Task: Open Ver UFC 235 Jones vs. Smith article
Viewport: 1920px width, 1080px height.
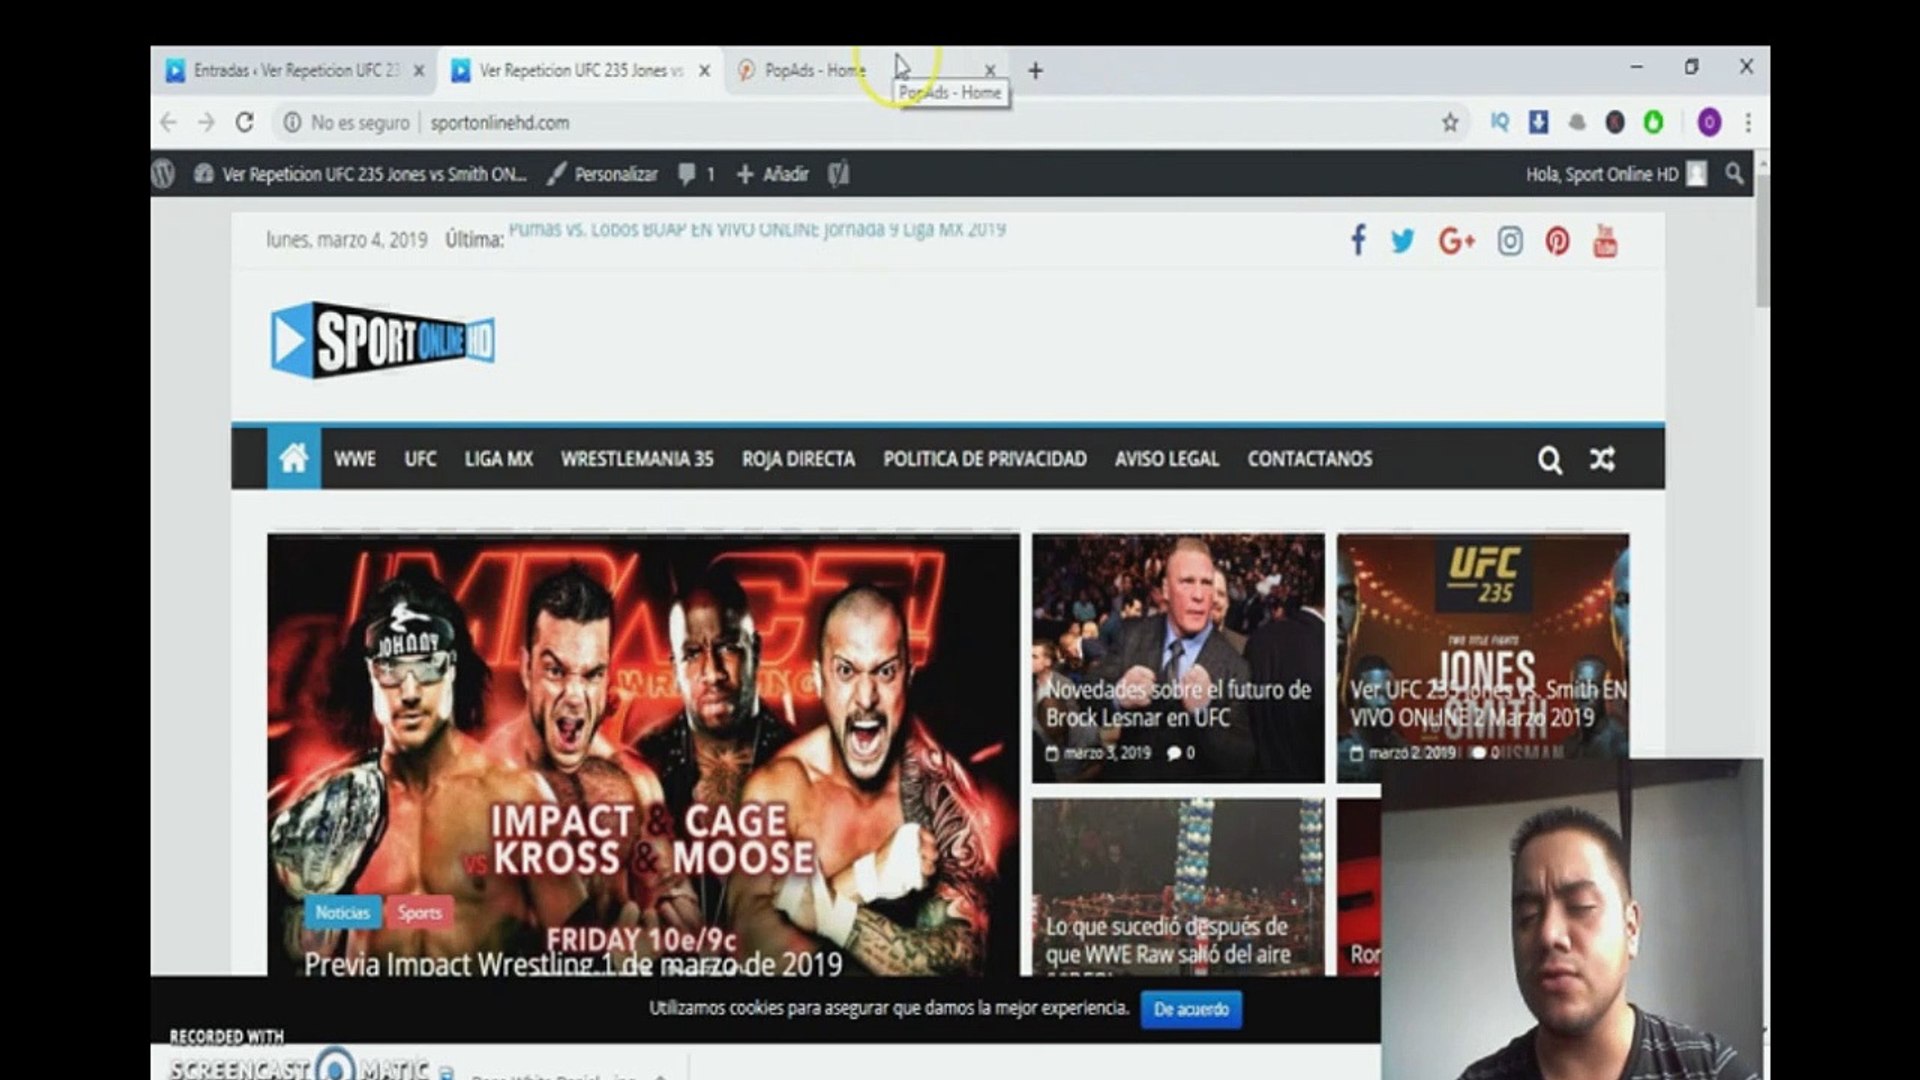Action: (1487, 703)
